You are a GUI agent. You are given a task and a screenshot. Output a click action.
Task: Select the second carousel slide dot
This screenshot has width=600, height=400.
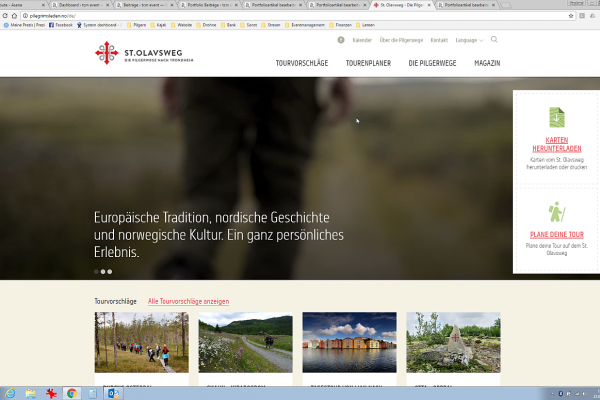click(103, 272)
